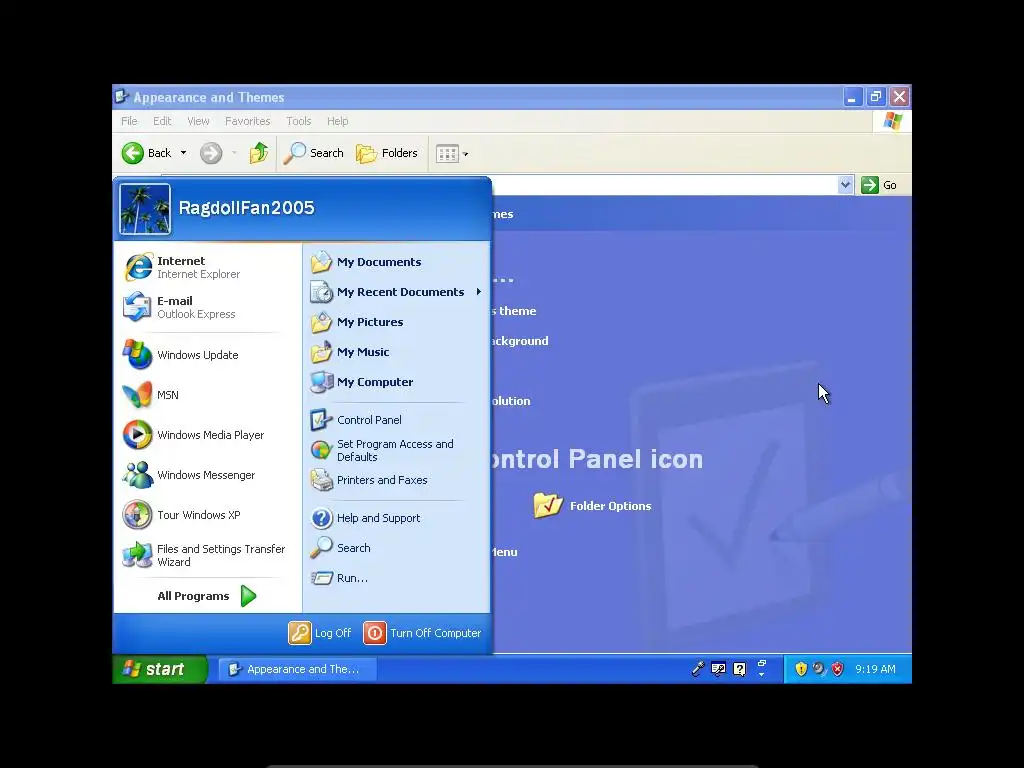Open the View menu

point(199,121)
